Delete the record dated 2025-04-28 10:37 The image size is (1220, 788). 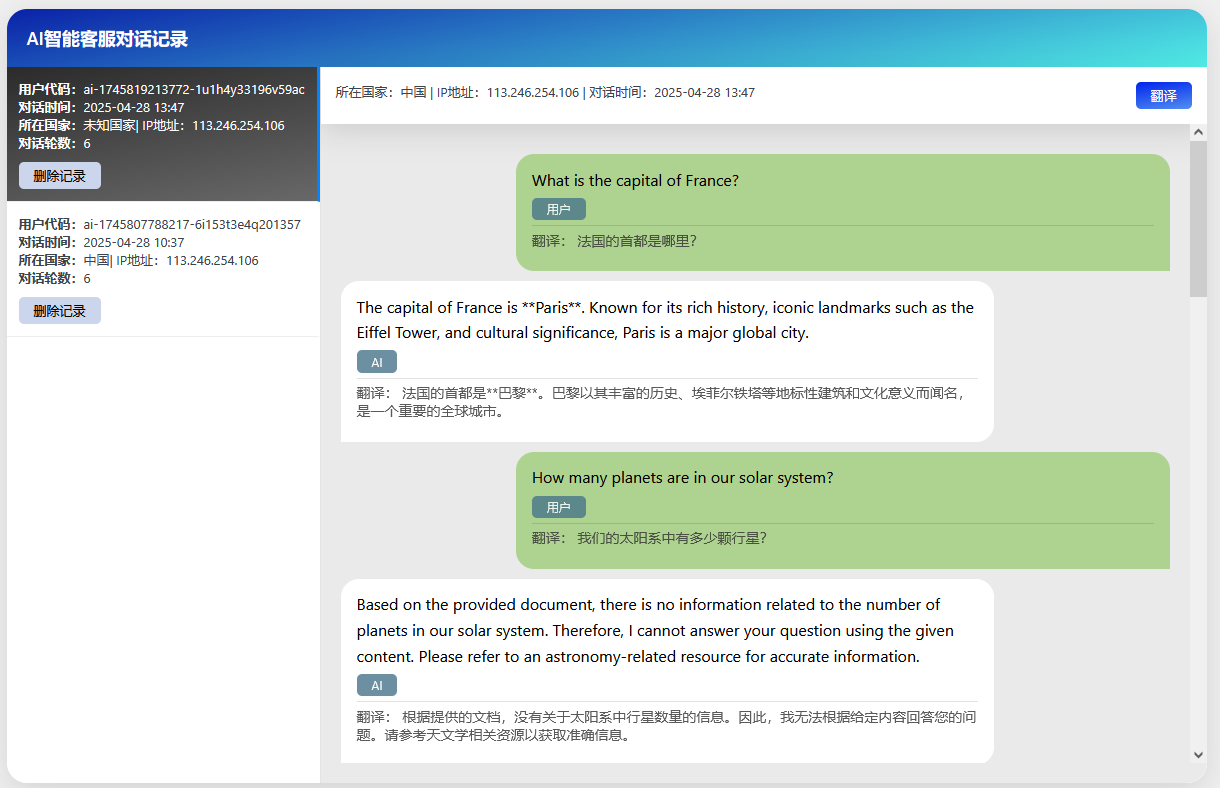coord(59,311)
